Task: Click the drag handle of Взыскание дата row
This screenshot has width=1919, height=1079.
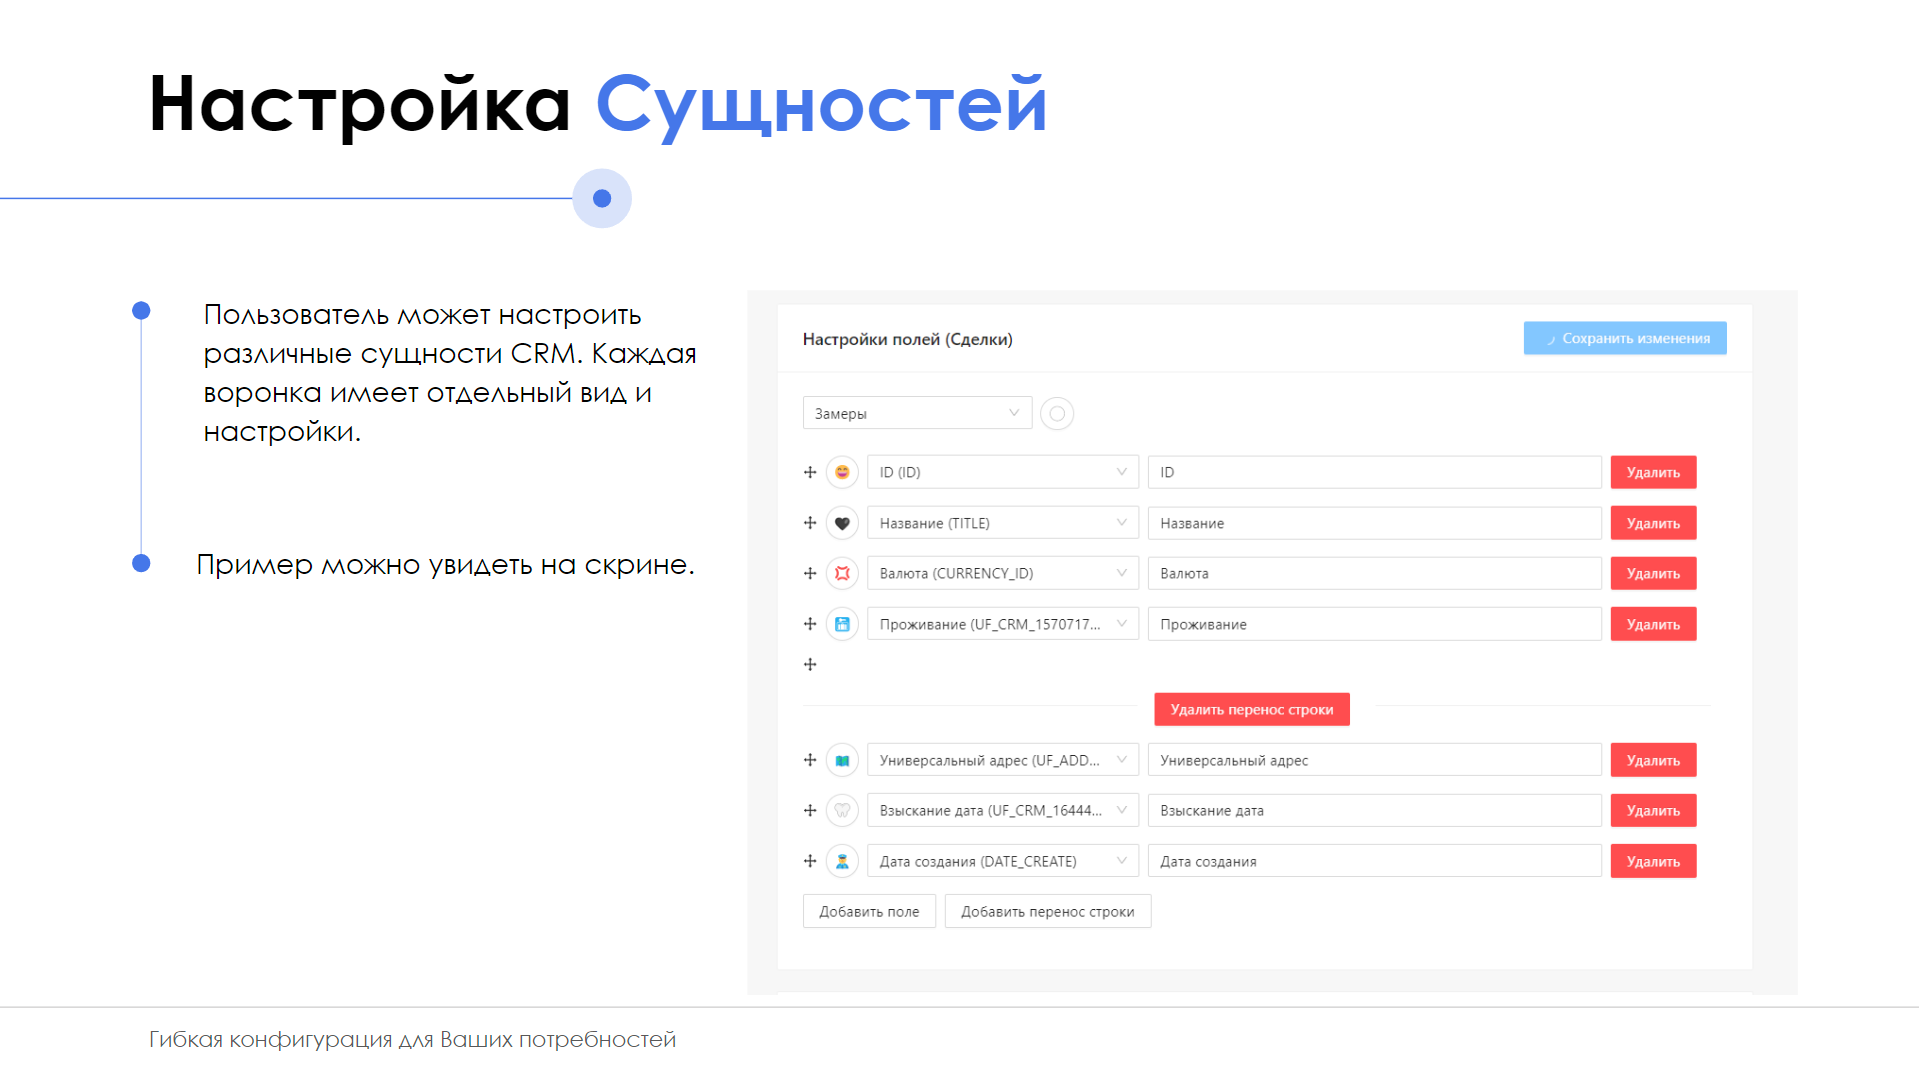Action: click(x=810, y=810)
